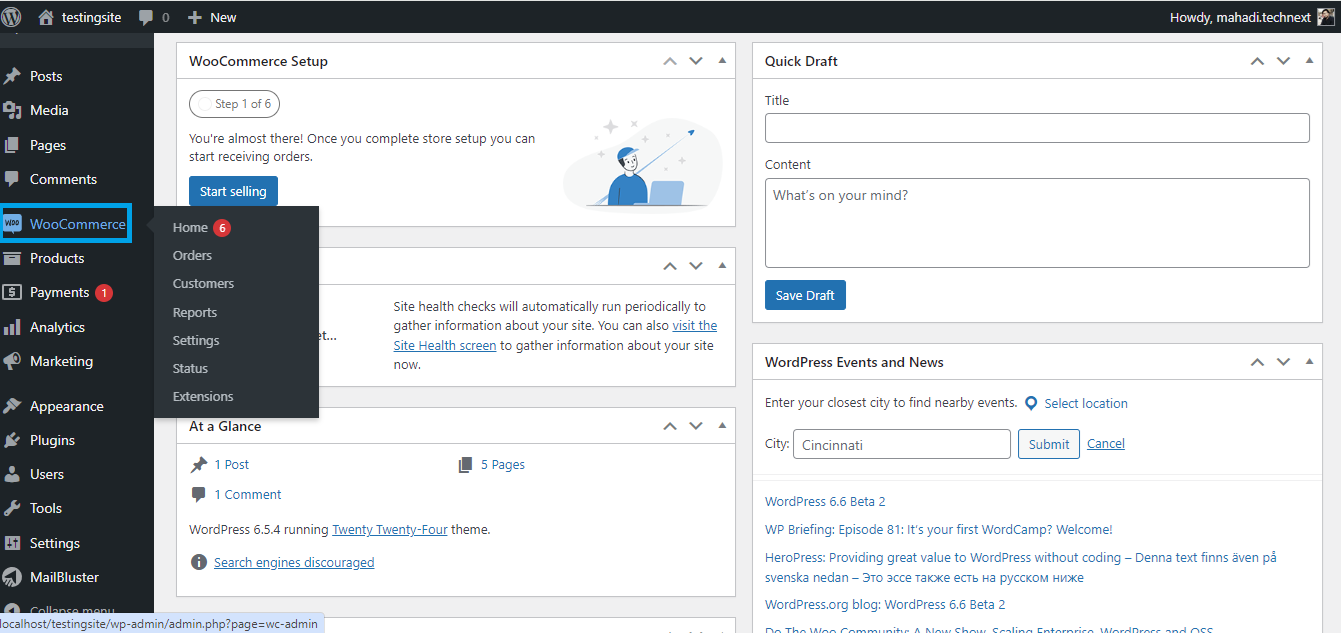Click the Users person icon
1341x633 pixels.
click(x=13, y=474)
